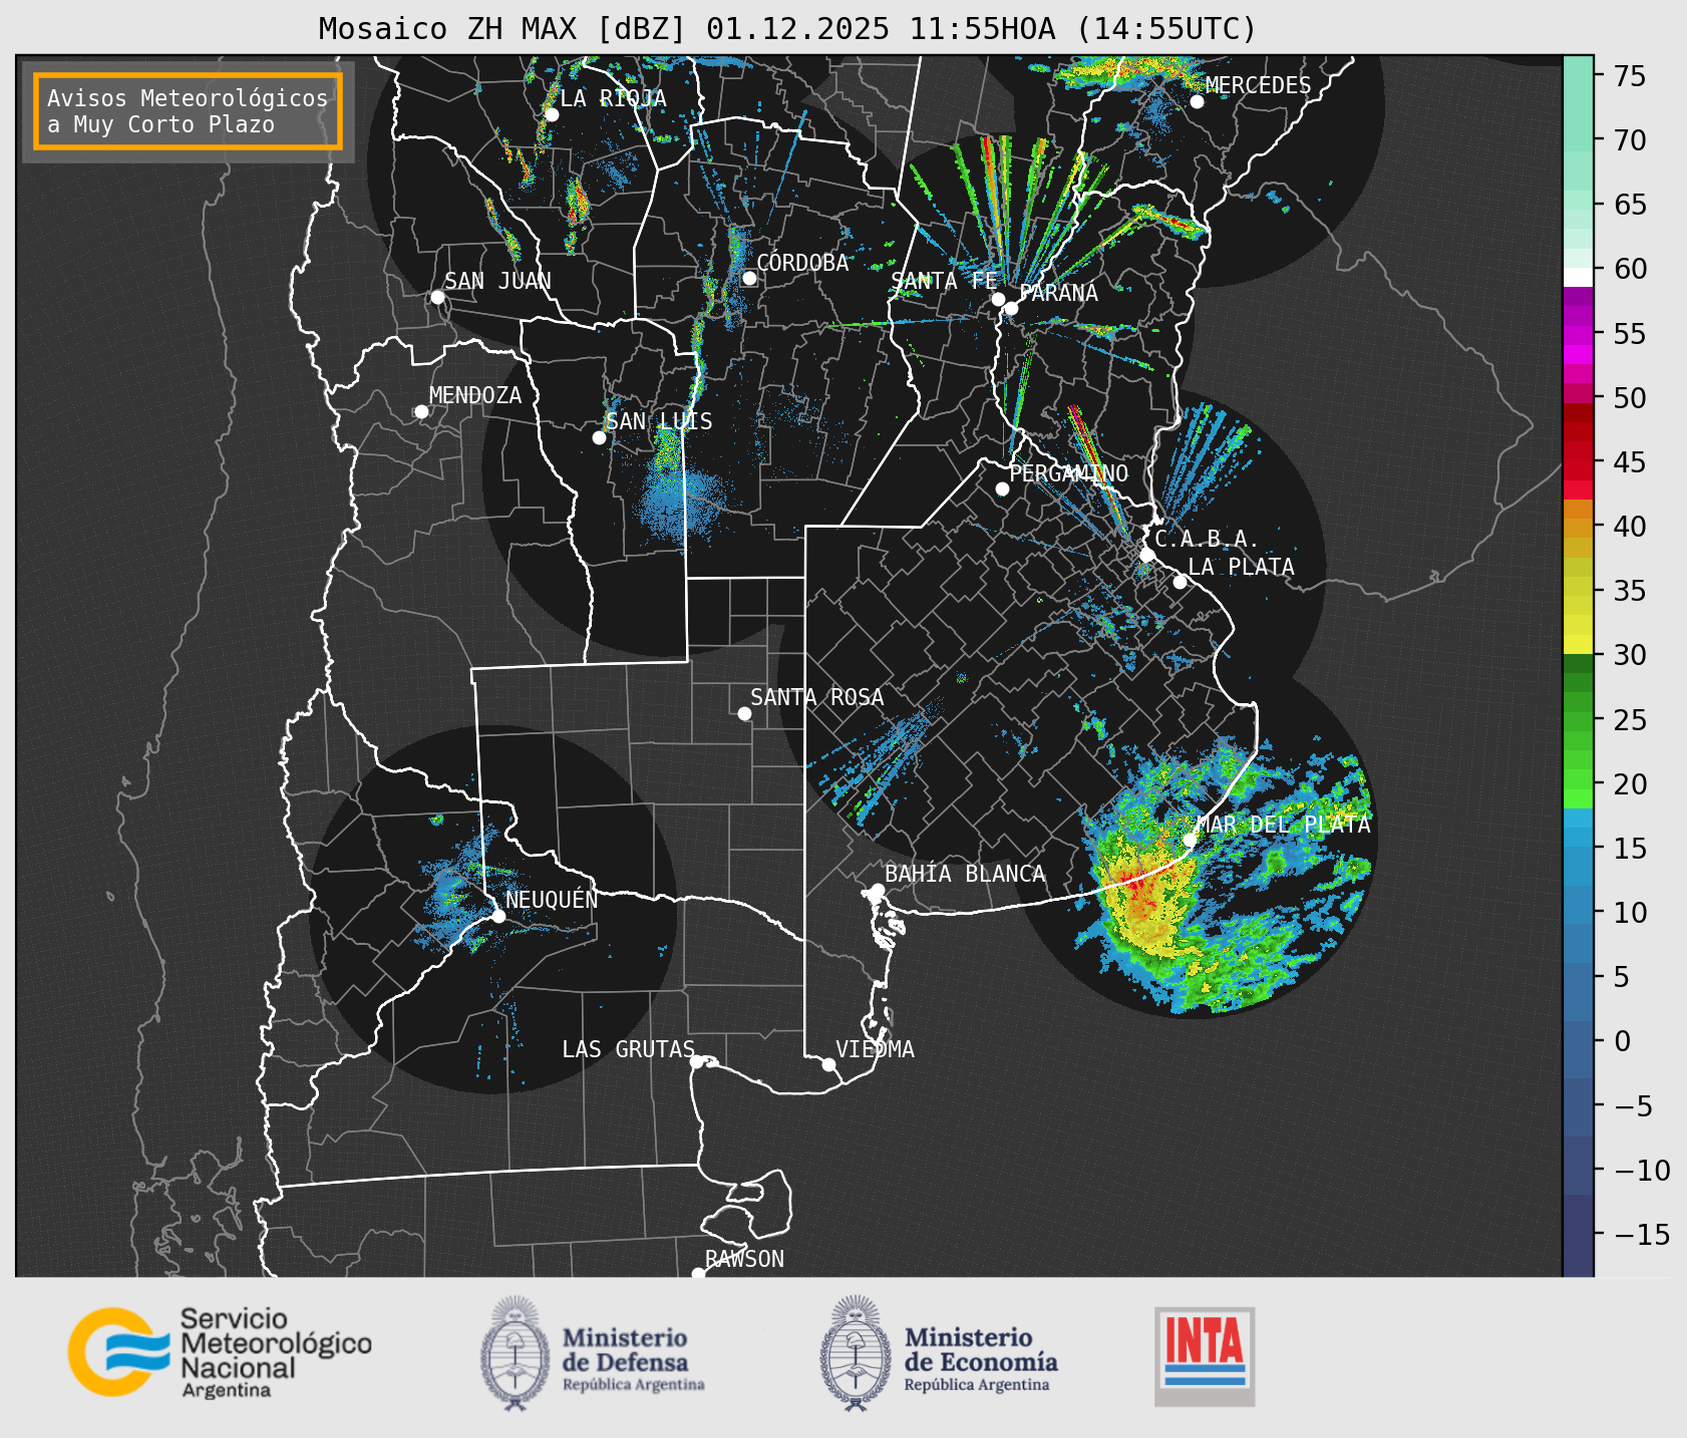Click the Avisos Meteorológicos a Muy Corto Plazo box
This screenshot has width=1687, height=1438.
click(x=188, y=111)
